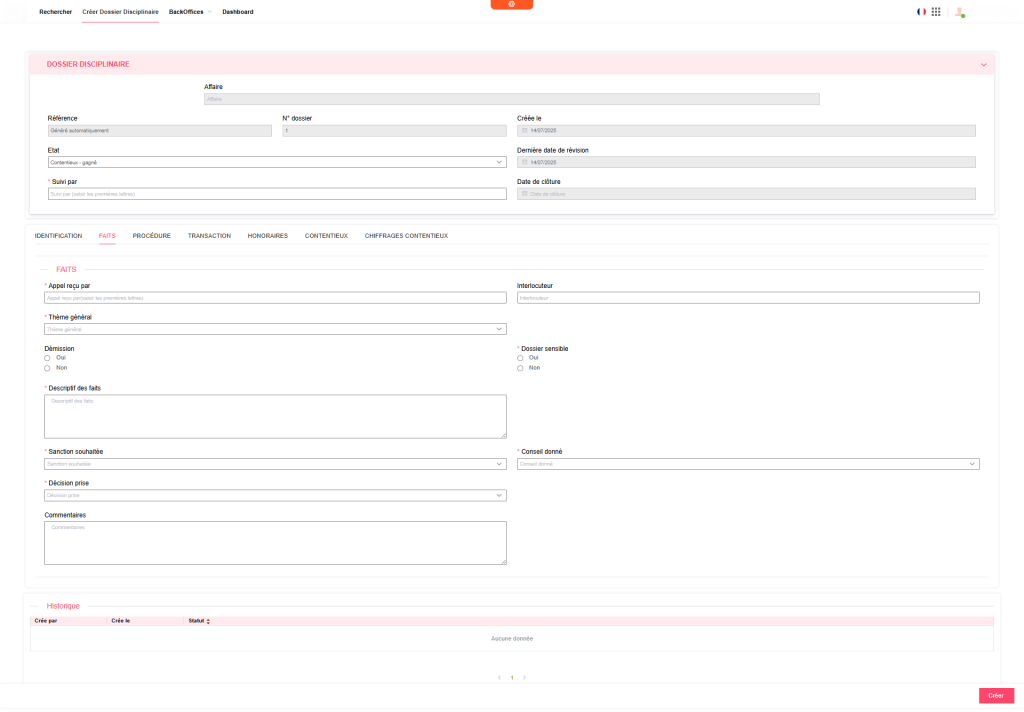Click the Affaire field
This screenshot has width=1024, height=712.
pyautogui.click(x=511, y=99)
